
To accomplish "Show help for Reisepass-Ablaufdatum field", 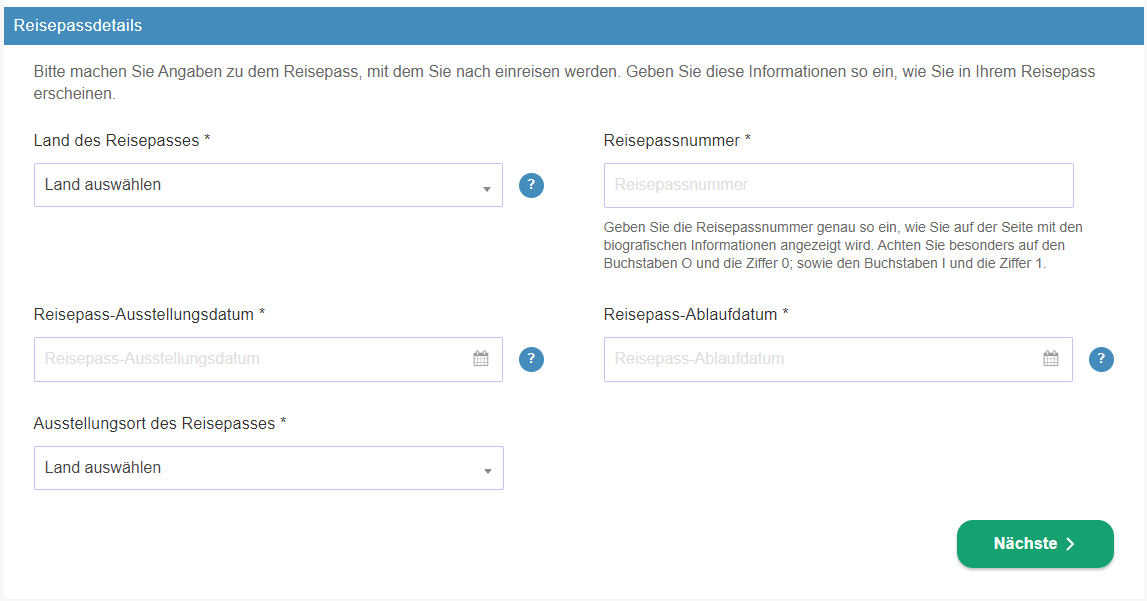I will 1101,359.
